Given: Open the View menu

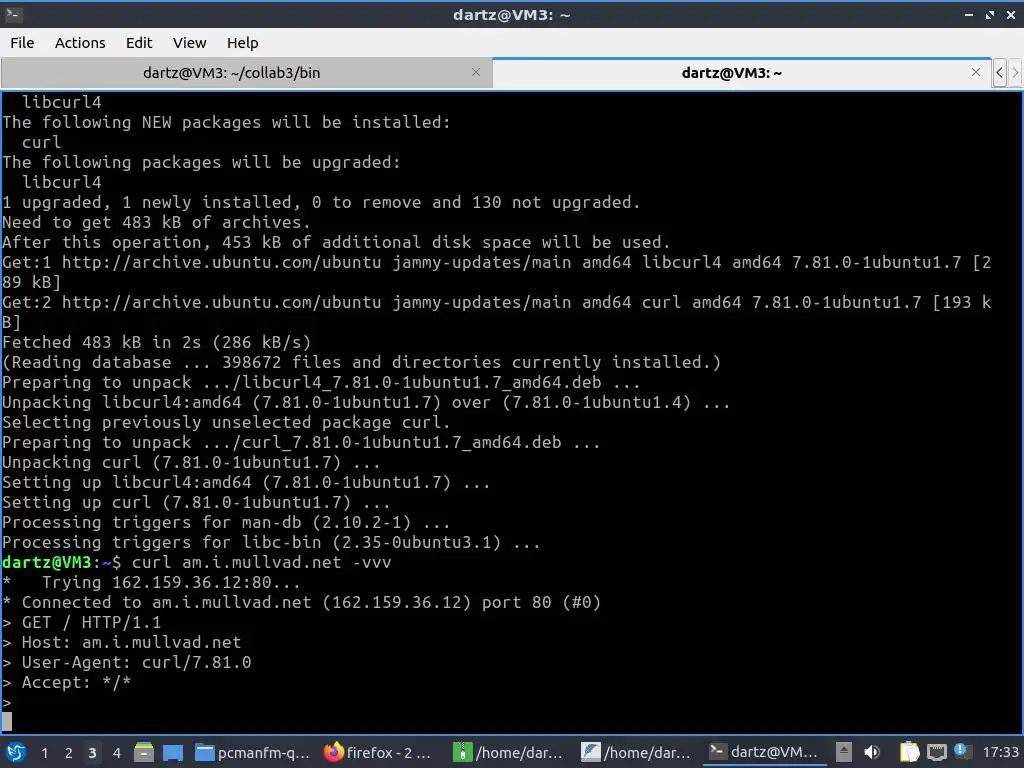Looking at the screenshot, I should tap(189, 43).
